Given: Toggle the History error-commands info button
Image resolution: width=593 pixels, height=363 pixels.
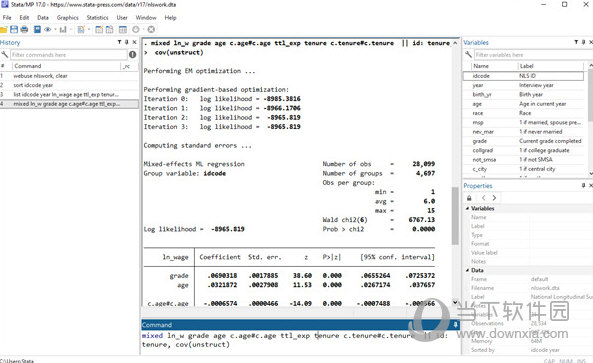Looking at the screenshot, I should 132,55.
